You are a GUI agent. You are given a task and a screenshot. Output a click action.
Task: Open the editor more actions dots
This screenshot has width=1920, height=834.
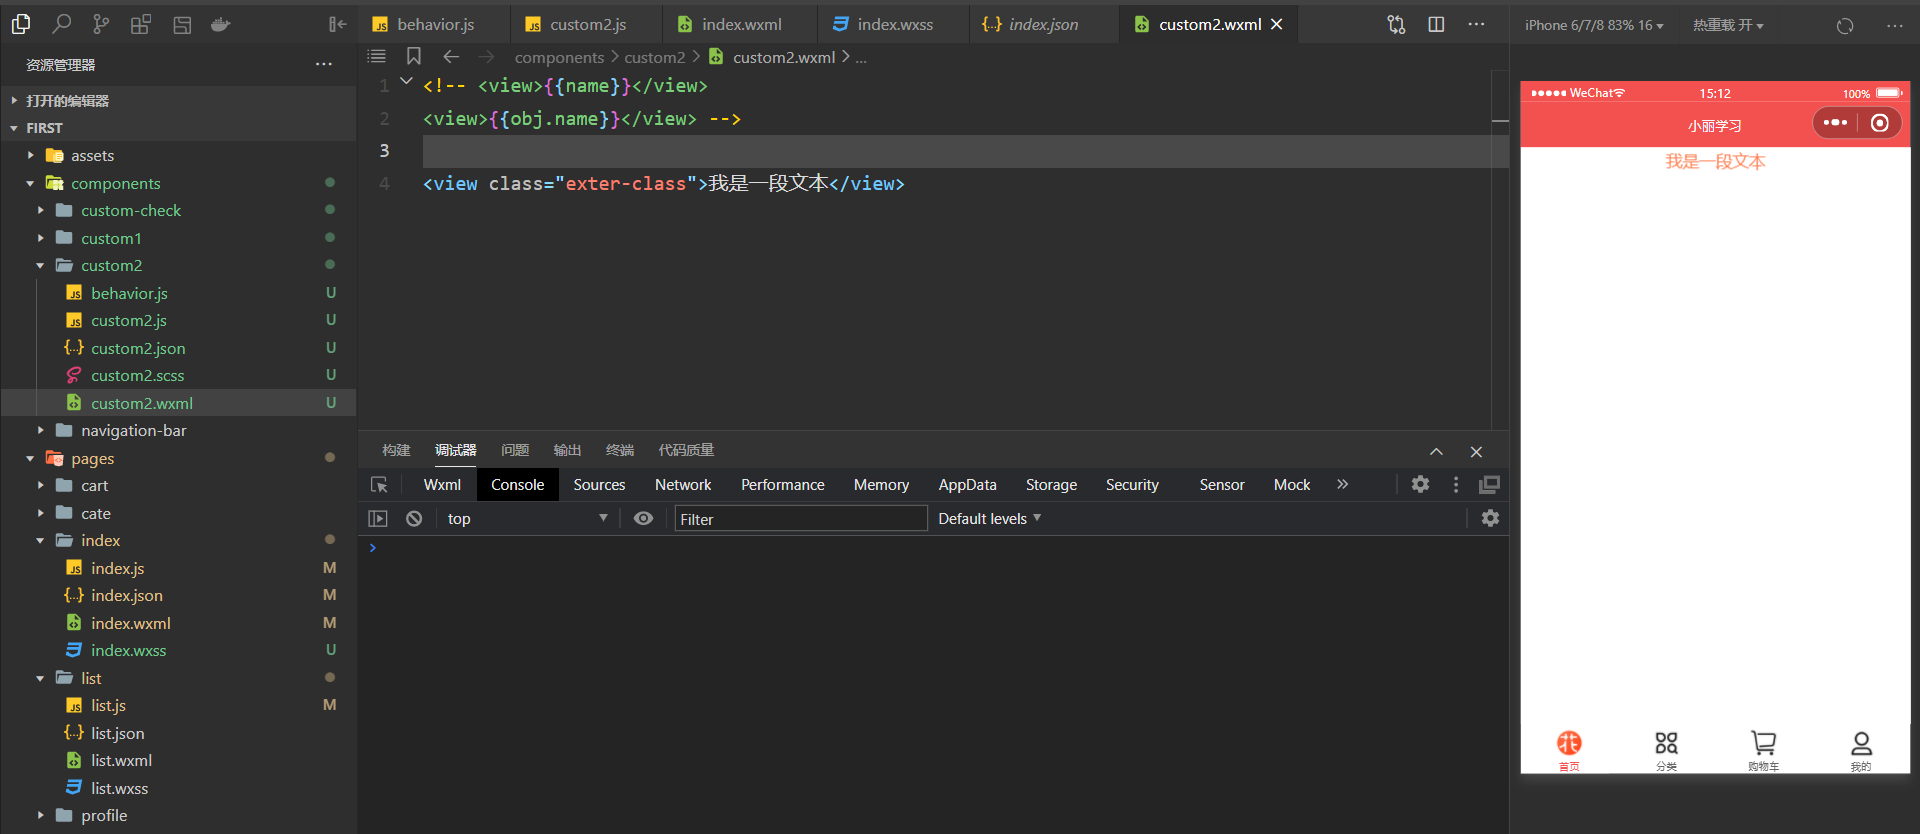[x=1476, y=24]
